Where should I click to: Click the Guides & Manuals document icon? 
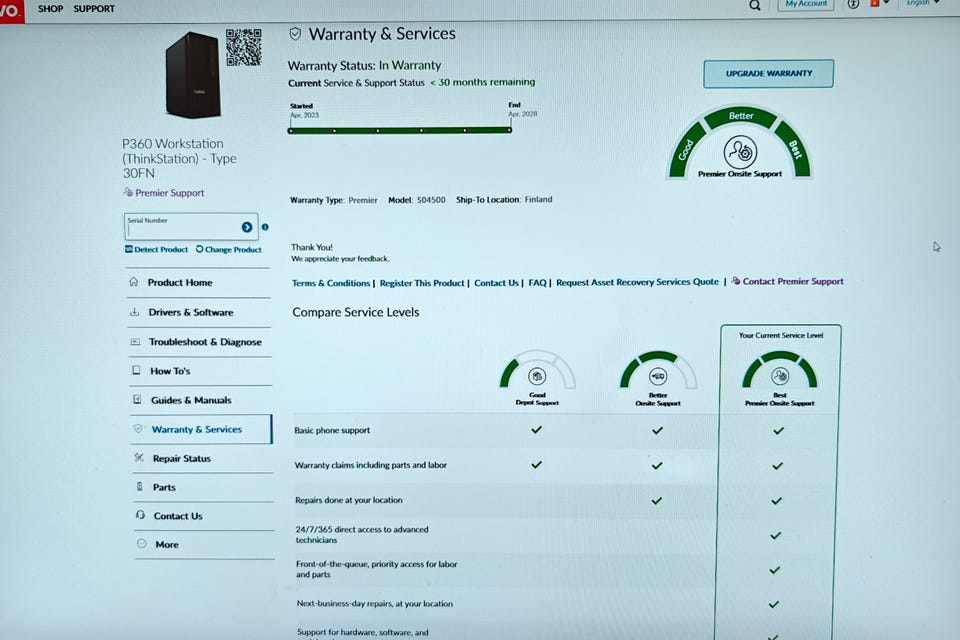[x=137, y=399]
